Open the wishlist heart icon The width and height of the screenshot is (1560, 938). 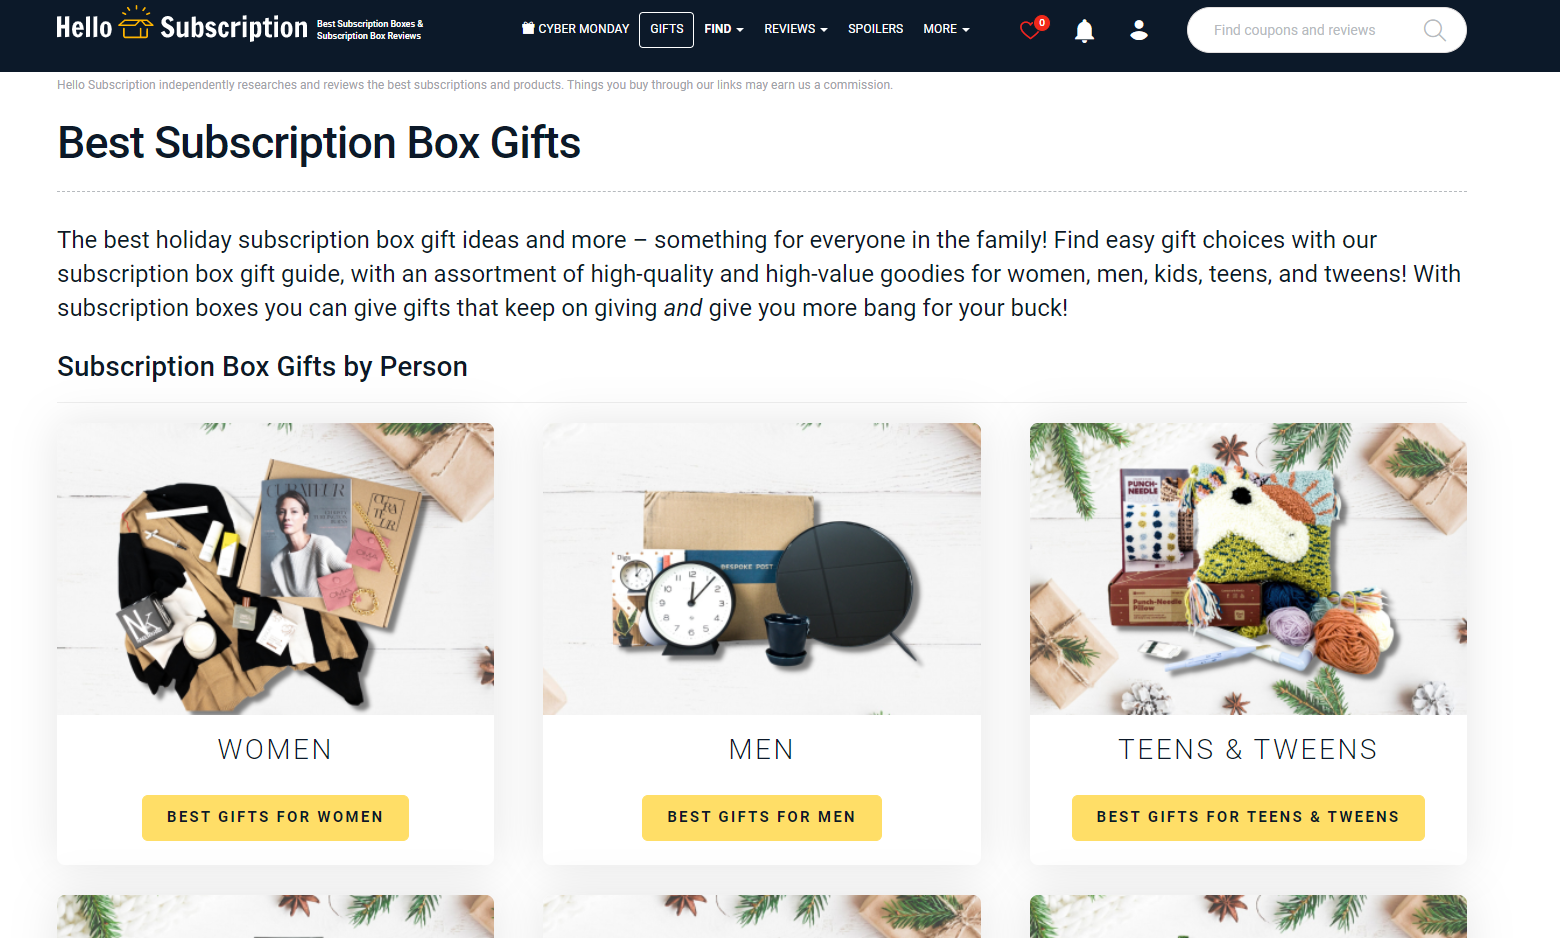[x=1031, y=30]
